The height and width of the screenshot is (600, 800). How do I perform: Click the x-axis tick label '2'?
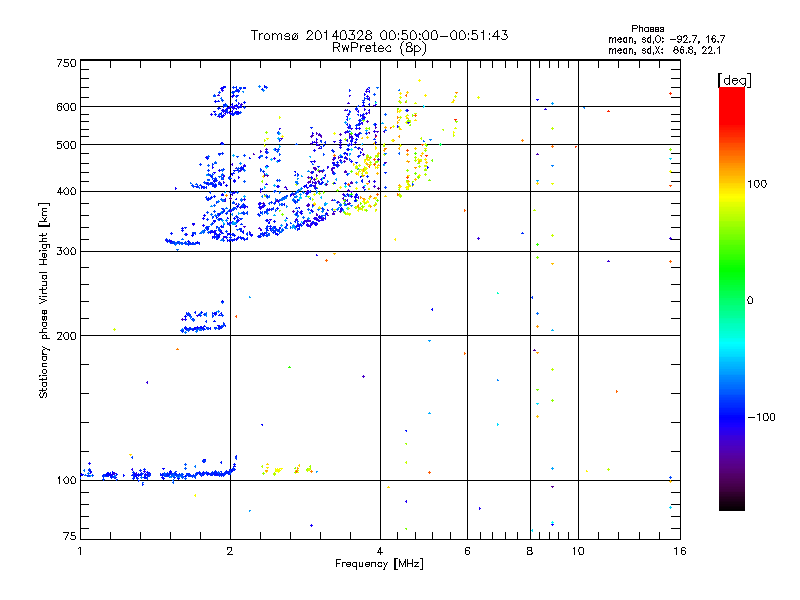point(230,551)
